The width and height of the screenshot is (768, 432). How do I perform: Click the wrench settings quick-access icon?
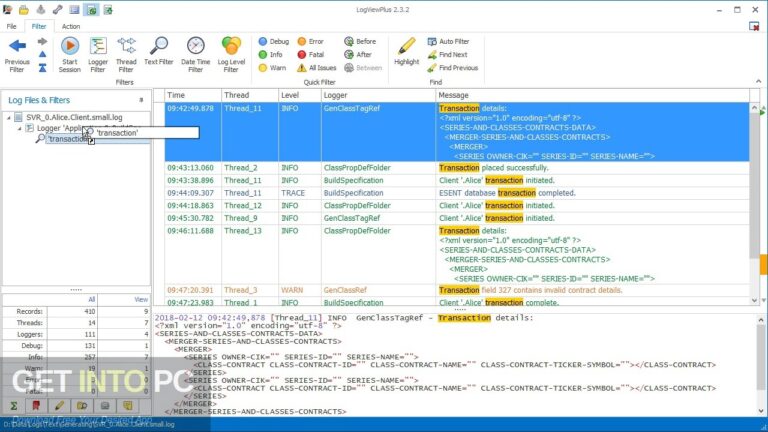[x=57, y=10]
